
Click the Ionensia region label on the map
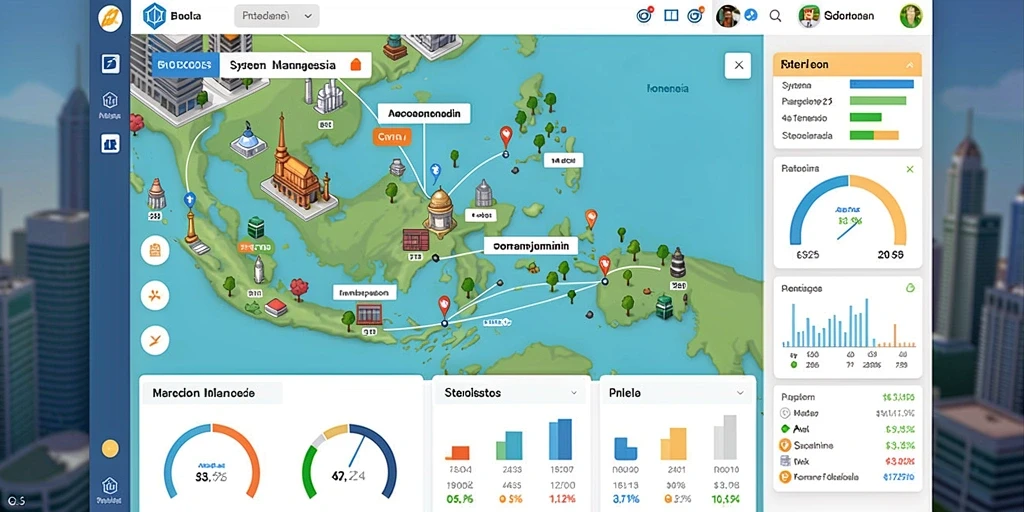(667, 88)
